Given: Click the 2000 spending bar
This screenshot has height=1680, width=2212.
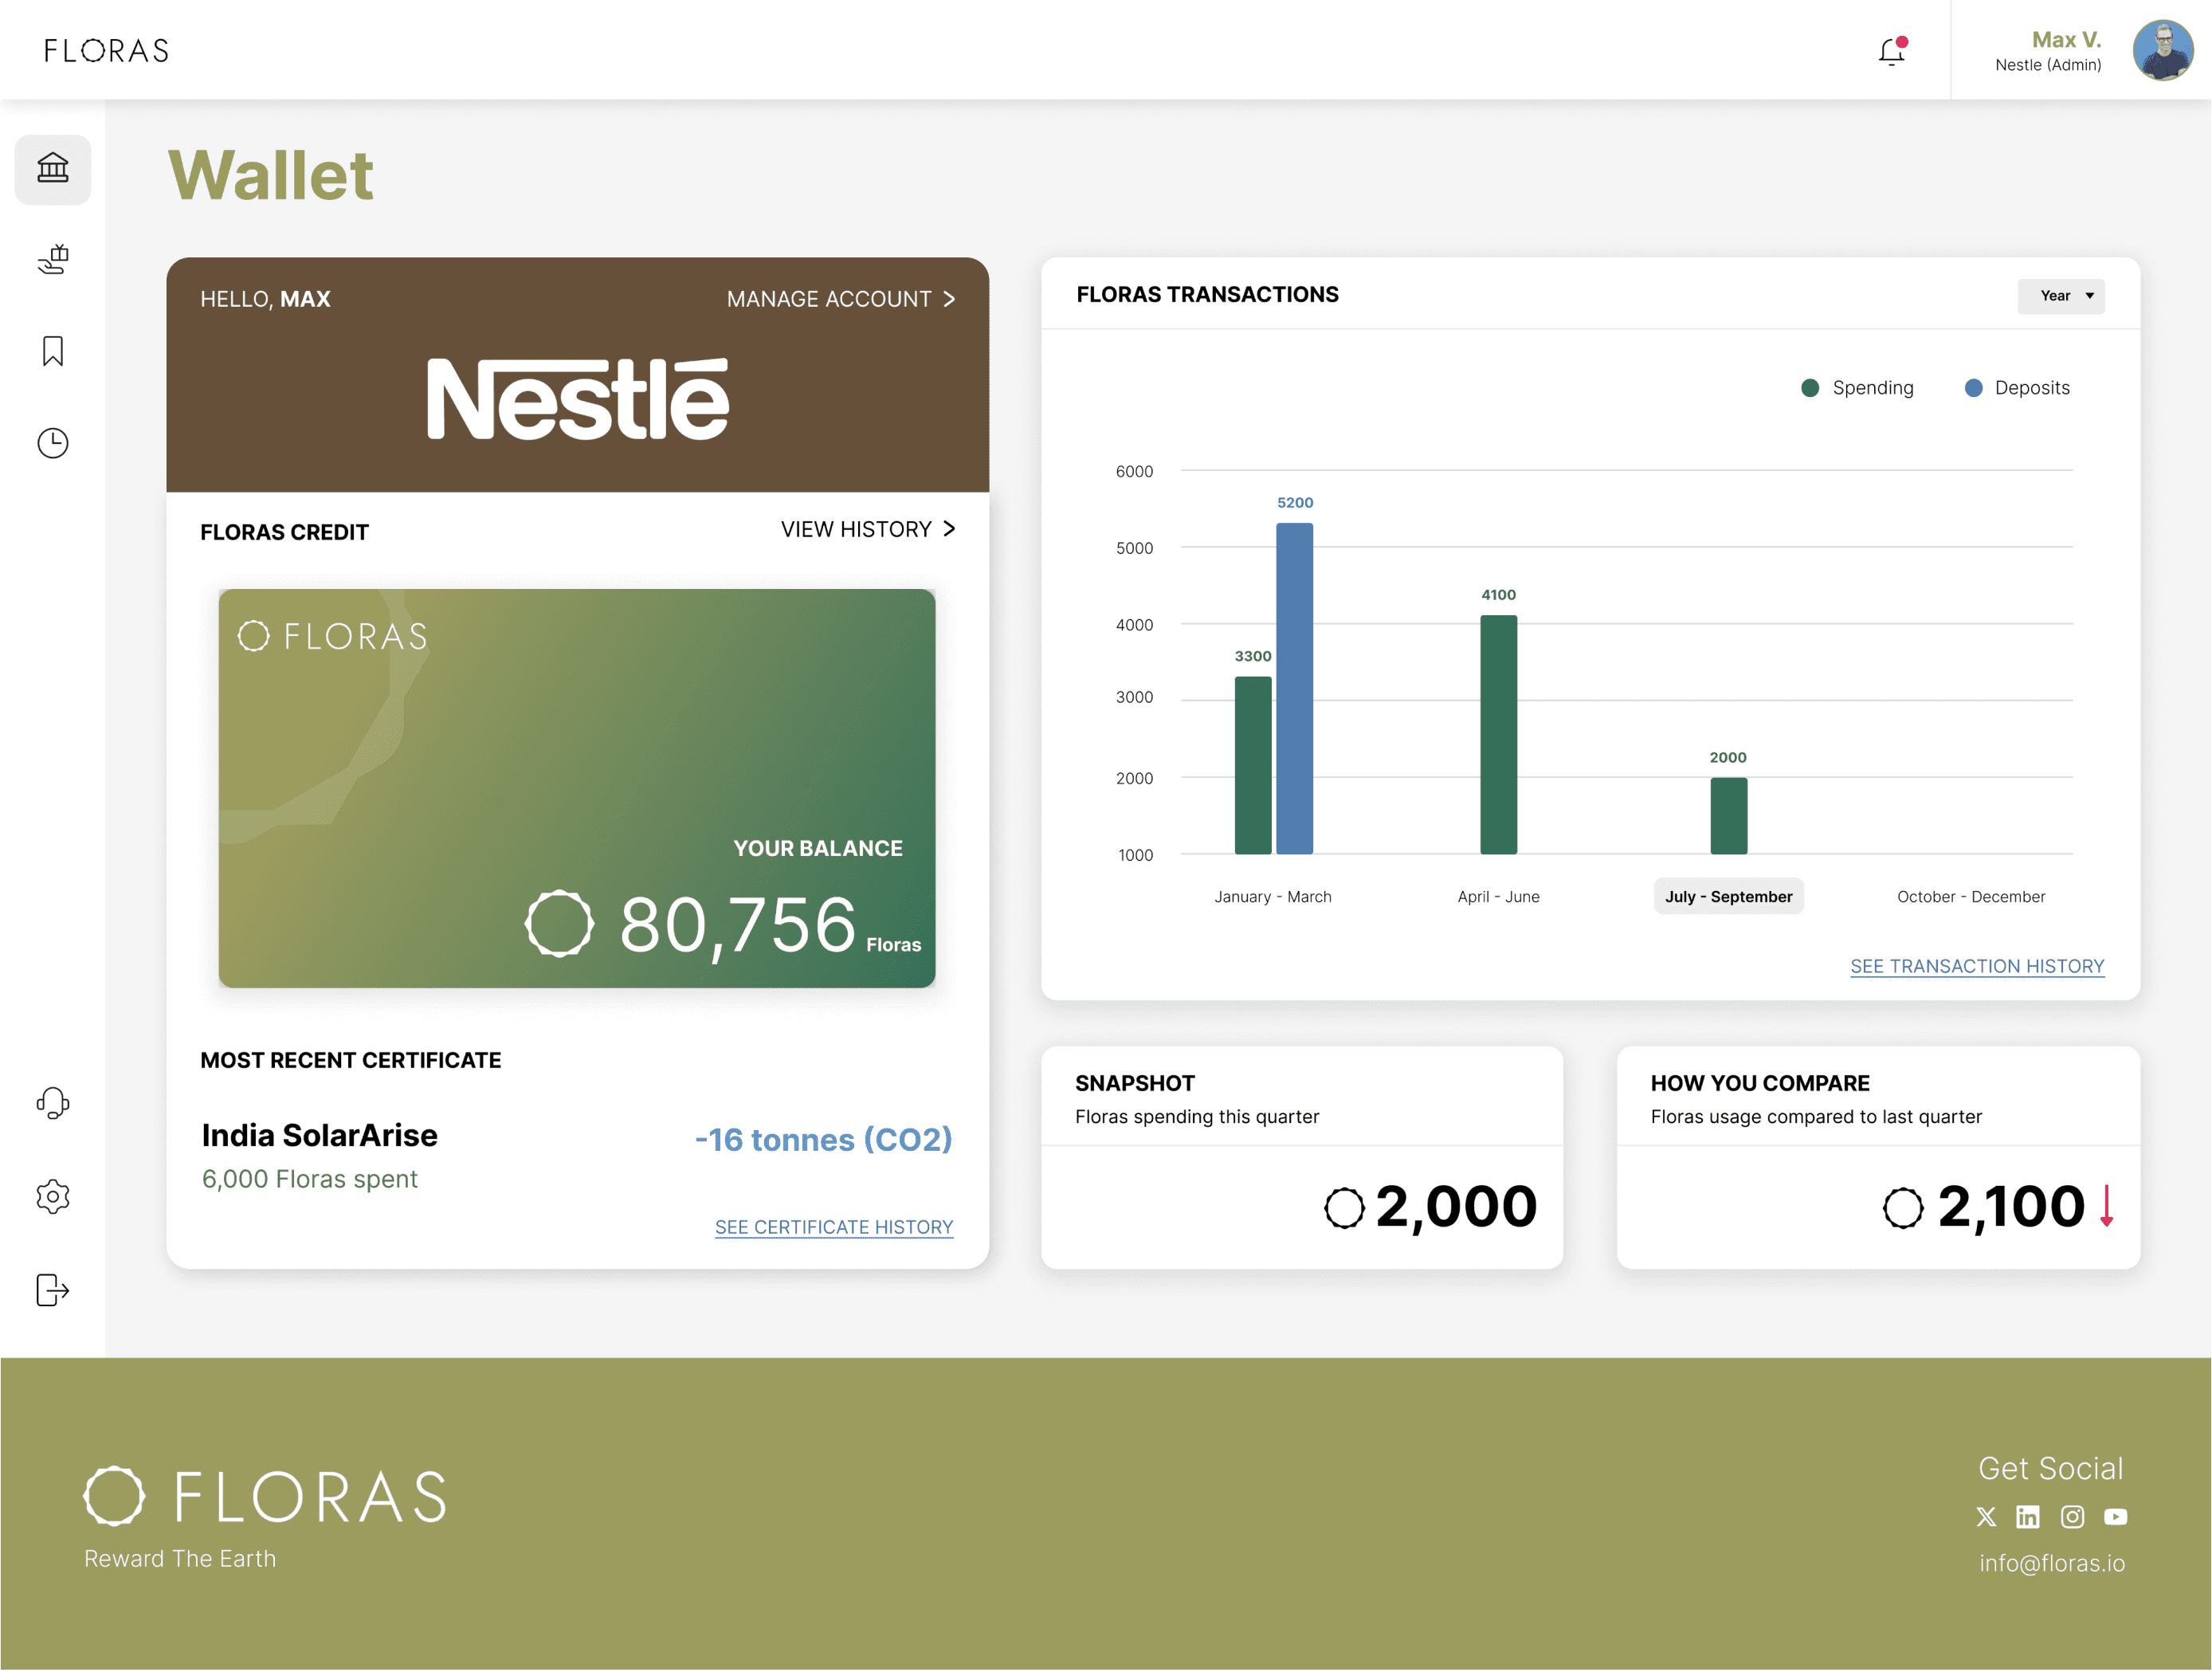Looking at the screenshot, I should tap(1729, 816).
